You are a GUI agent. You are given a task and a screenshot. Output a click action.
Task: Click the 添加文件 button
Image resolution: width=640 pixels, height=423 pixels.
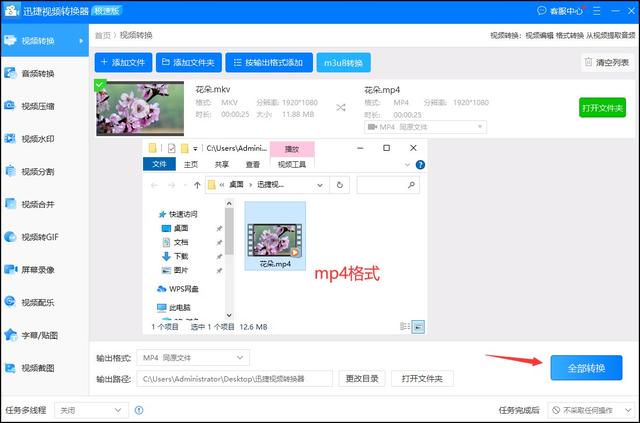click(123, 62)
